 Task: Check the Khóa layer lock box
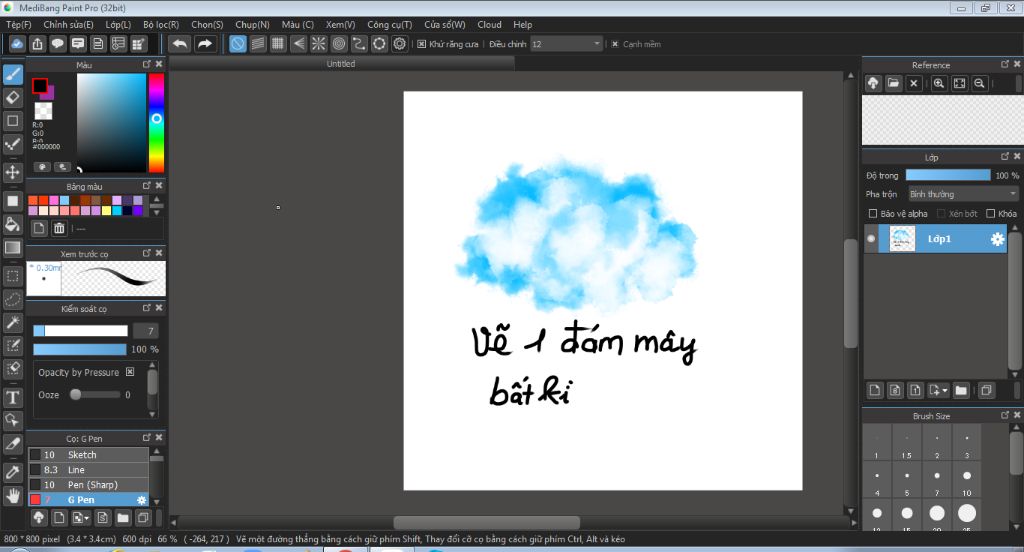pos(990,213)
